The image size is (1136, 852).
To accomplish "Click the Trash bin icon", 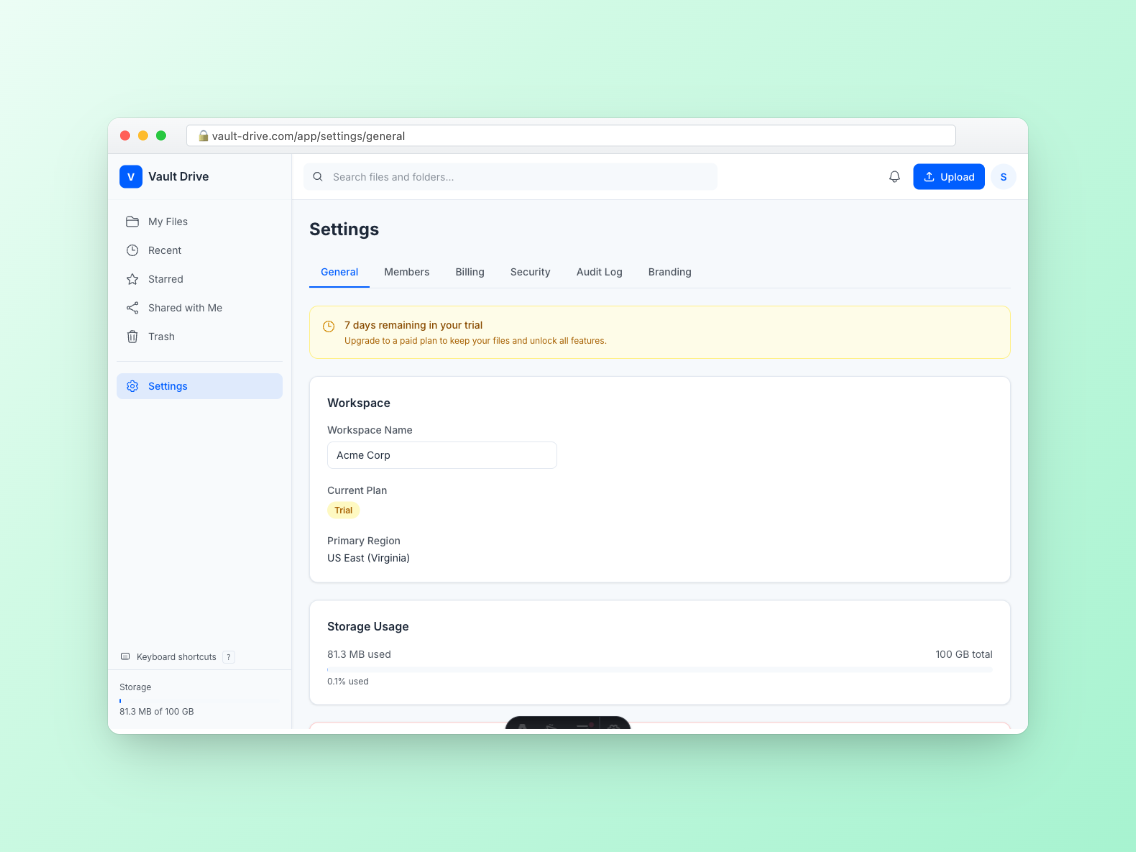I will (x=132, y=337).
